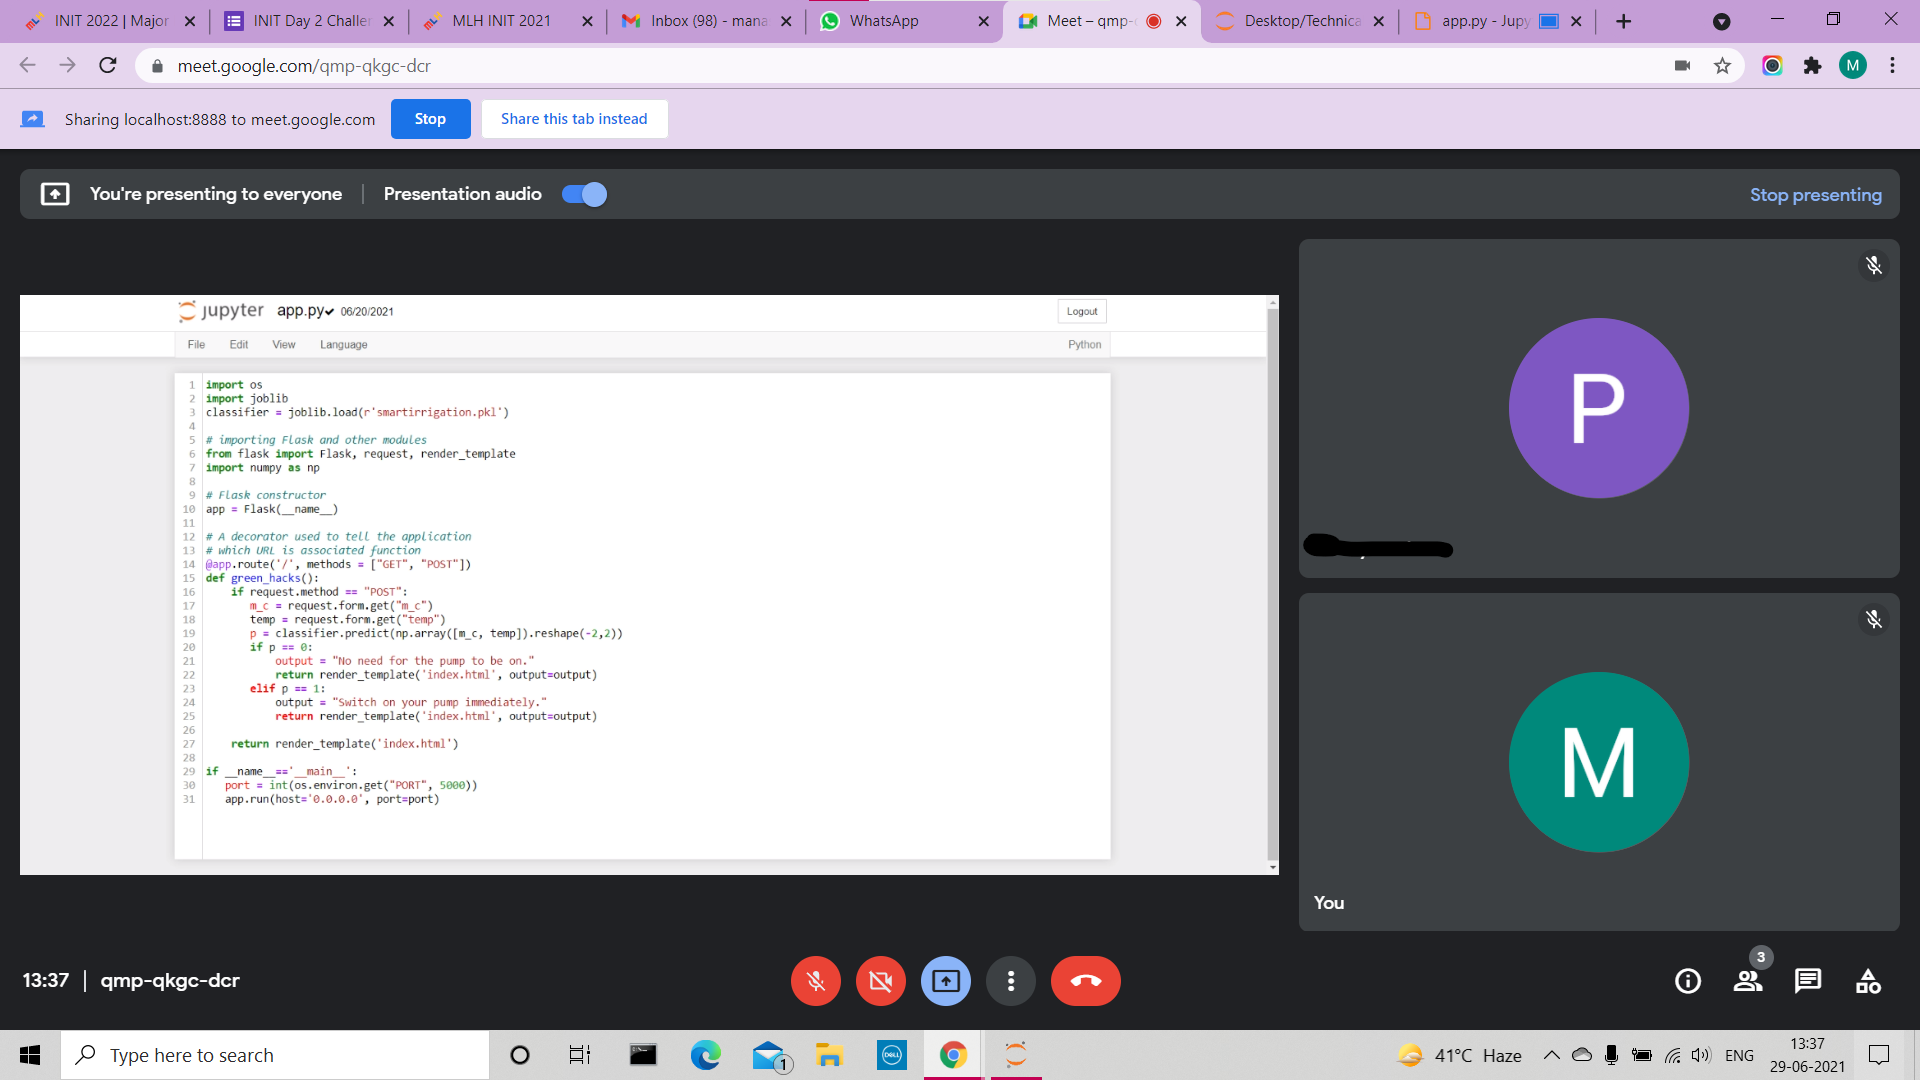Screen dimensions: 1920x1080
Task: Click the present screen icon in controls
Action: [x=945, y=981]
